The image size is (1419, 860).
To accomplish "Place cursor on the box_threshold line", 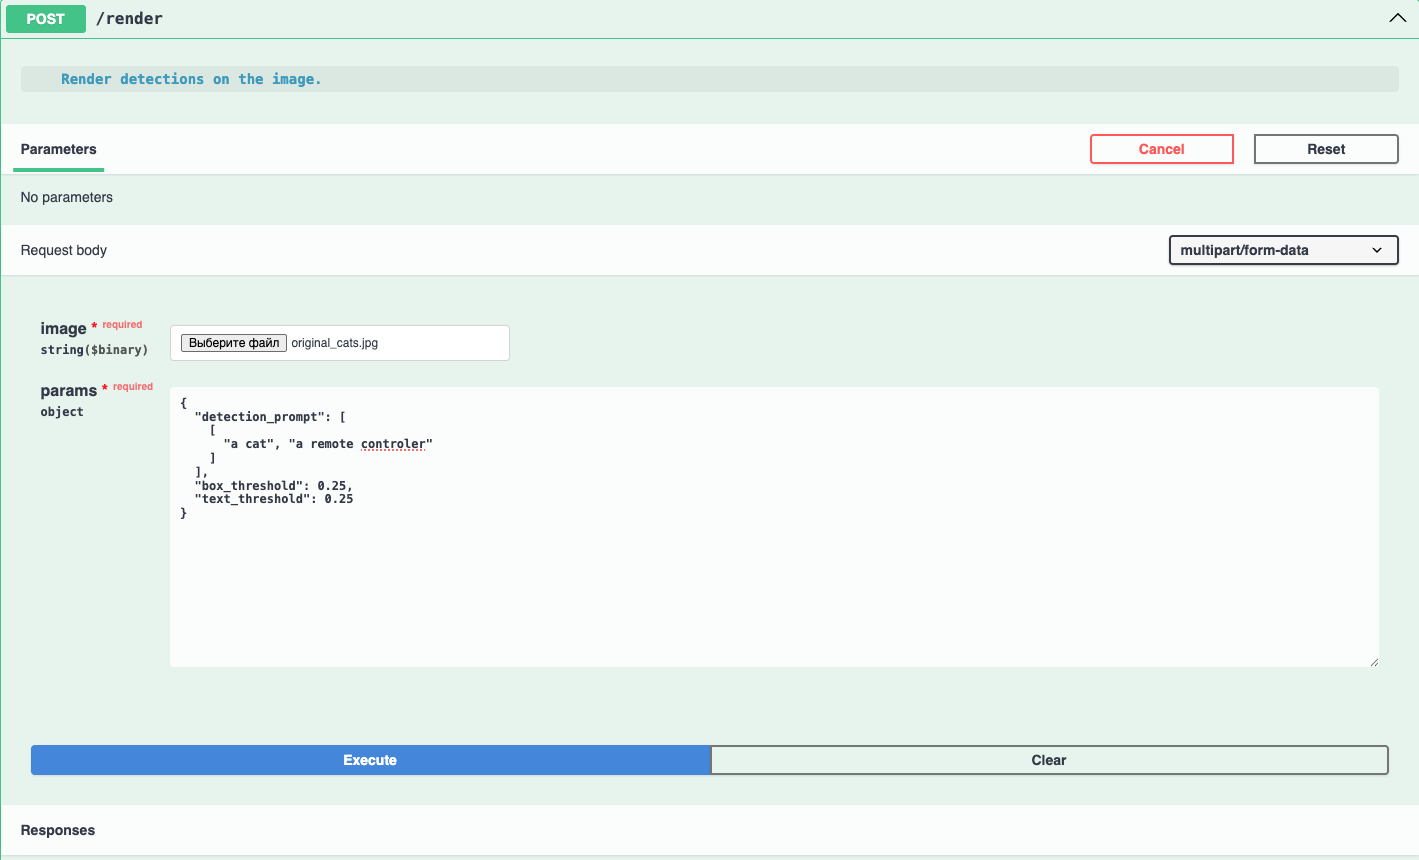I will [273, 486].
